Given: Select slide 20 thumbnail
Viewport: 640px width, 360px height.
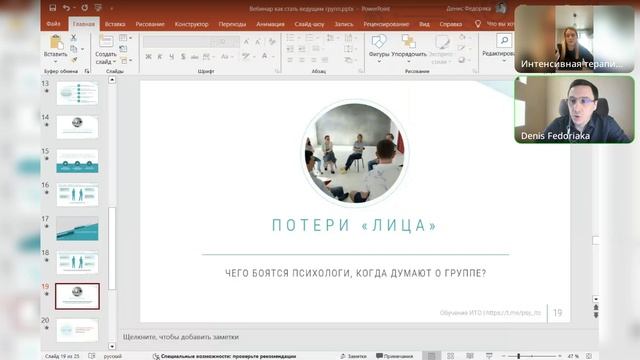Looking at the screenshot, I should (x=77, y=330).
